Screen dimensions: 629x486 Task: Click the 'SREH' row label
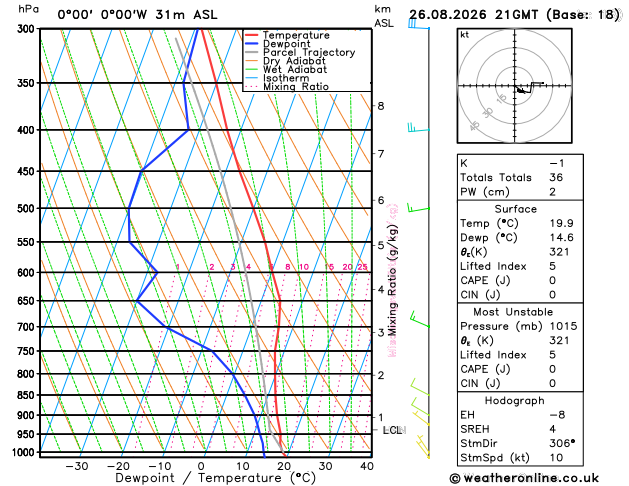tap(475, 429)
